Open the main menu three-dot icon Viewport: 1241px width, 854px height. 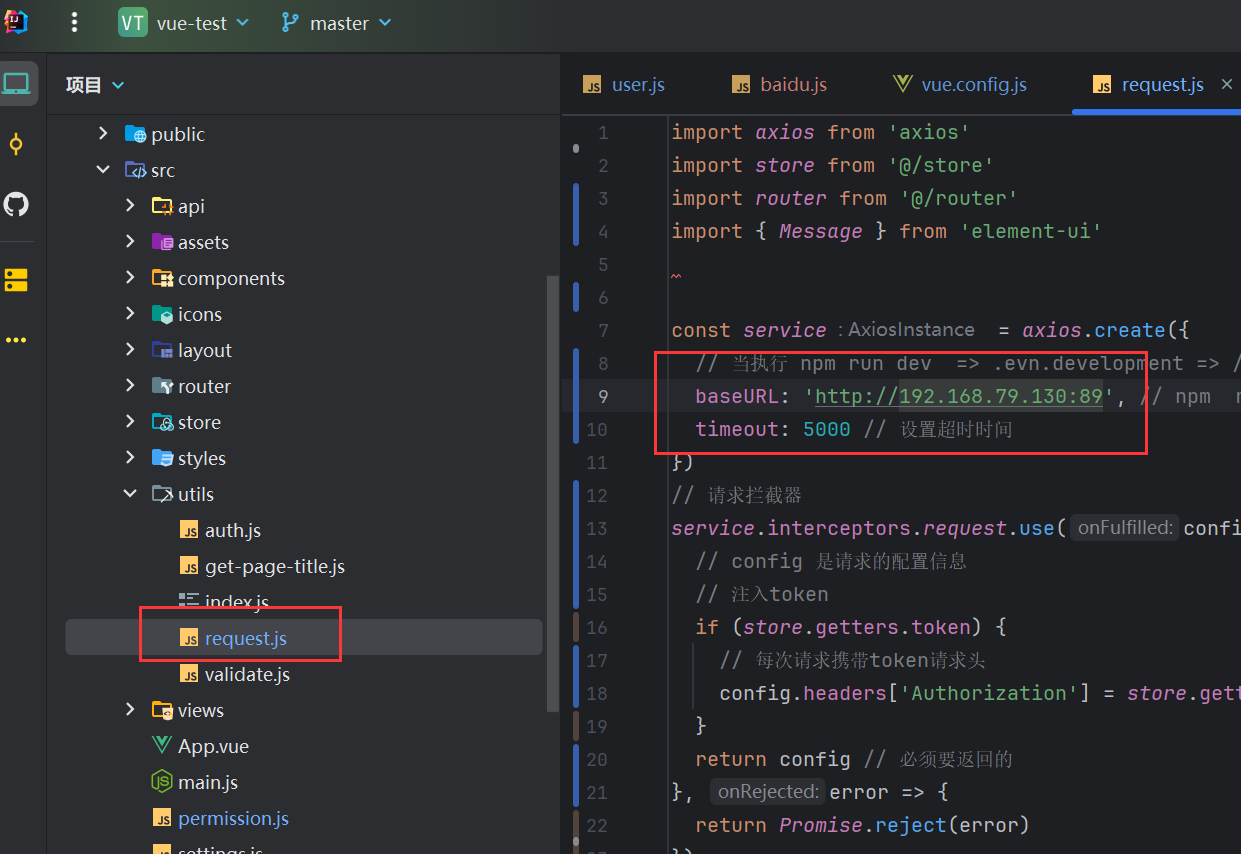75,23
